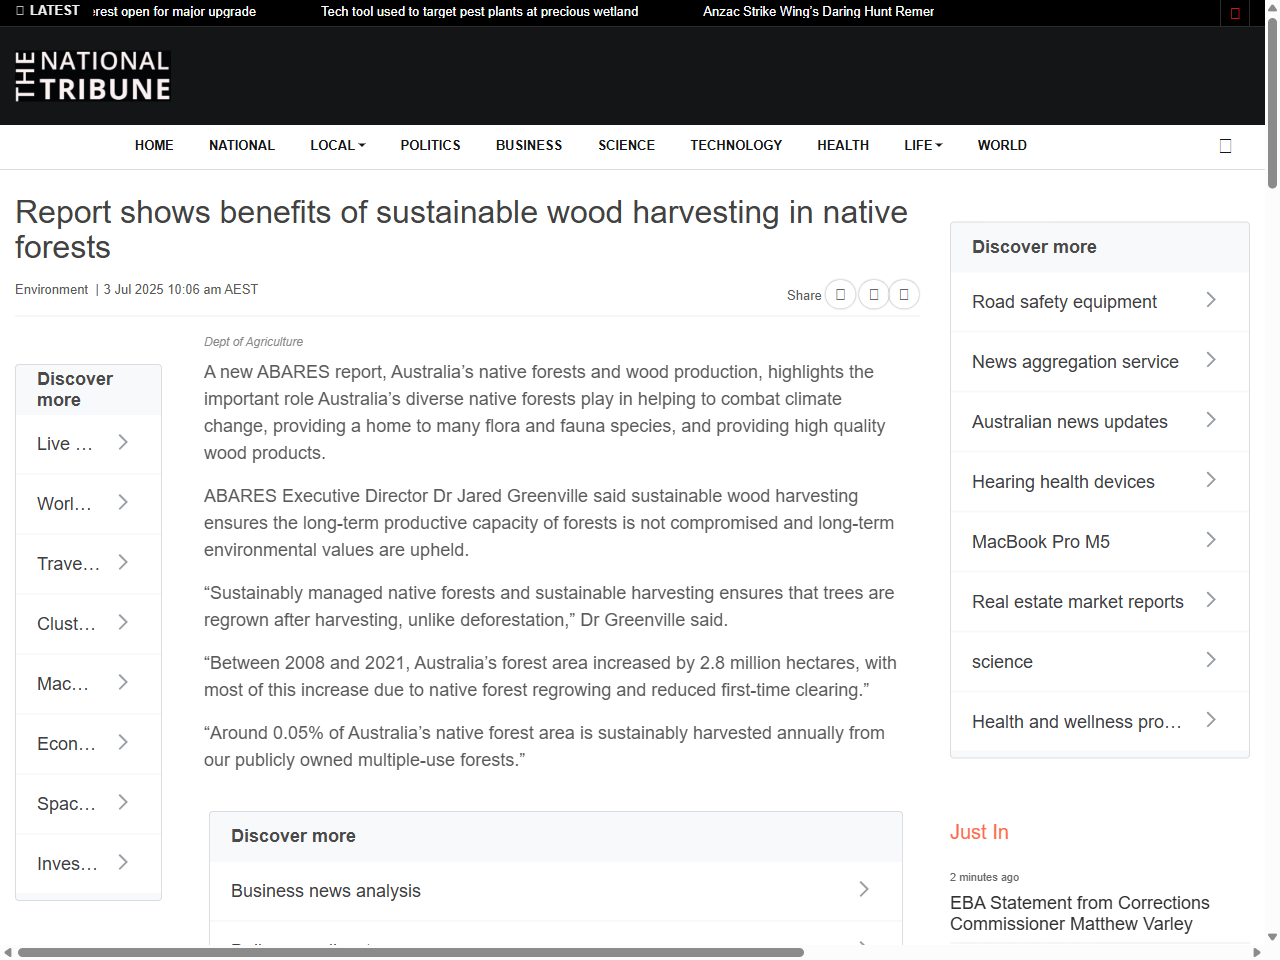This screenshot has height=960, width=1280.
Task: Open ticker story Anzac Strike Wing's Daring Hunt
Action: point(818,12)
